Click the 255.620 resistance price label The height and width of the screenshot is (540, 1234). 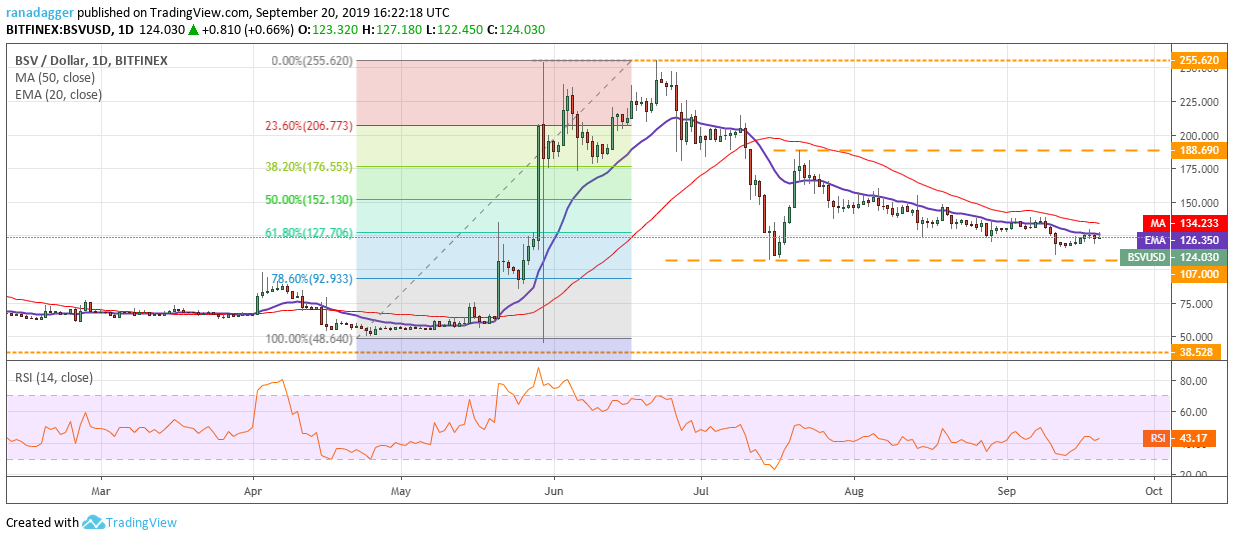(1197, 60)
